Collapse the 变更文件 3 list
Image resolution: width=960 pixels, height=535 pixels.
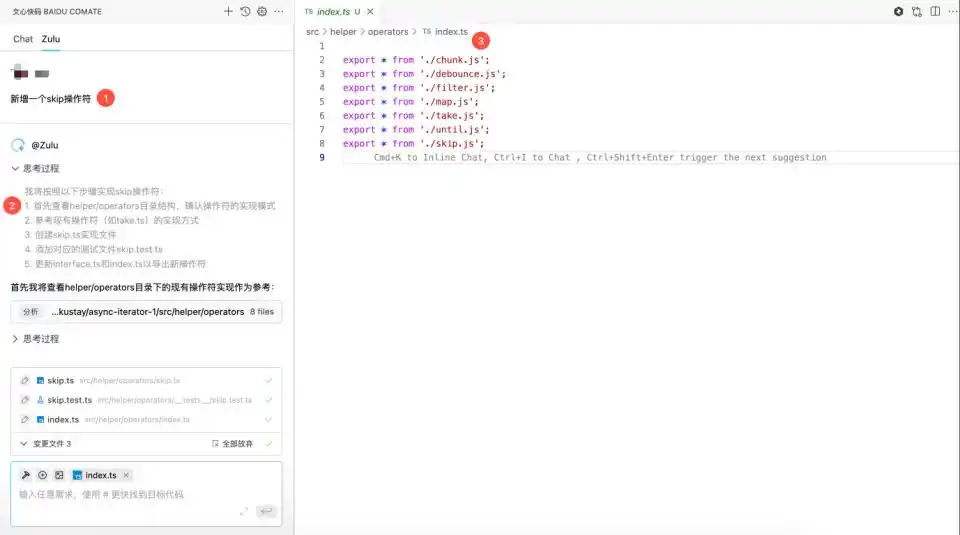click(25, 444)
